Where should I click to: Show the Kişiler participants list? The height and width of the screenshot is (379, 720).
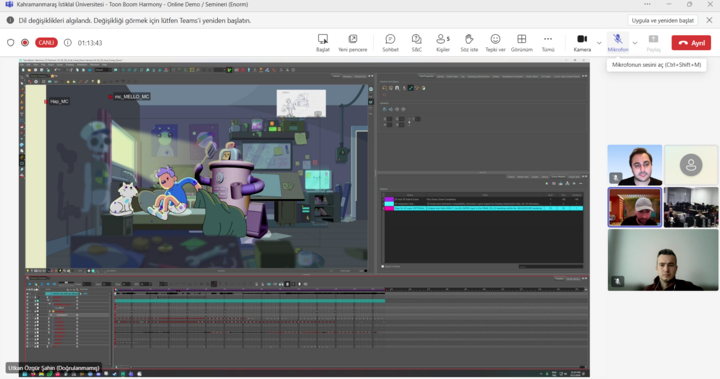coord(443,43)
